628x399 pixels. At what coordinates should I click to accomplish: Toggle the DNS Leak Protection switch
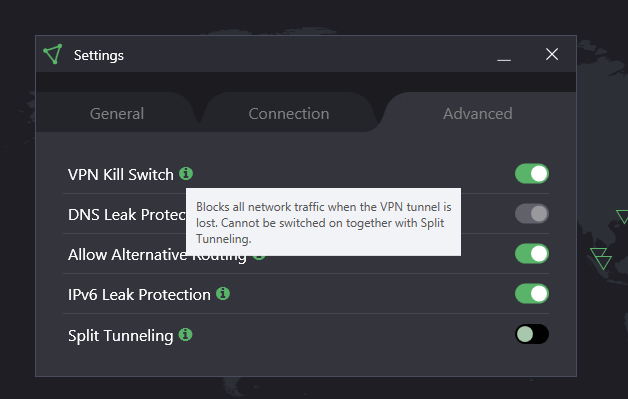point(531,214)
